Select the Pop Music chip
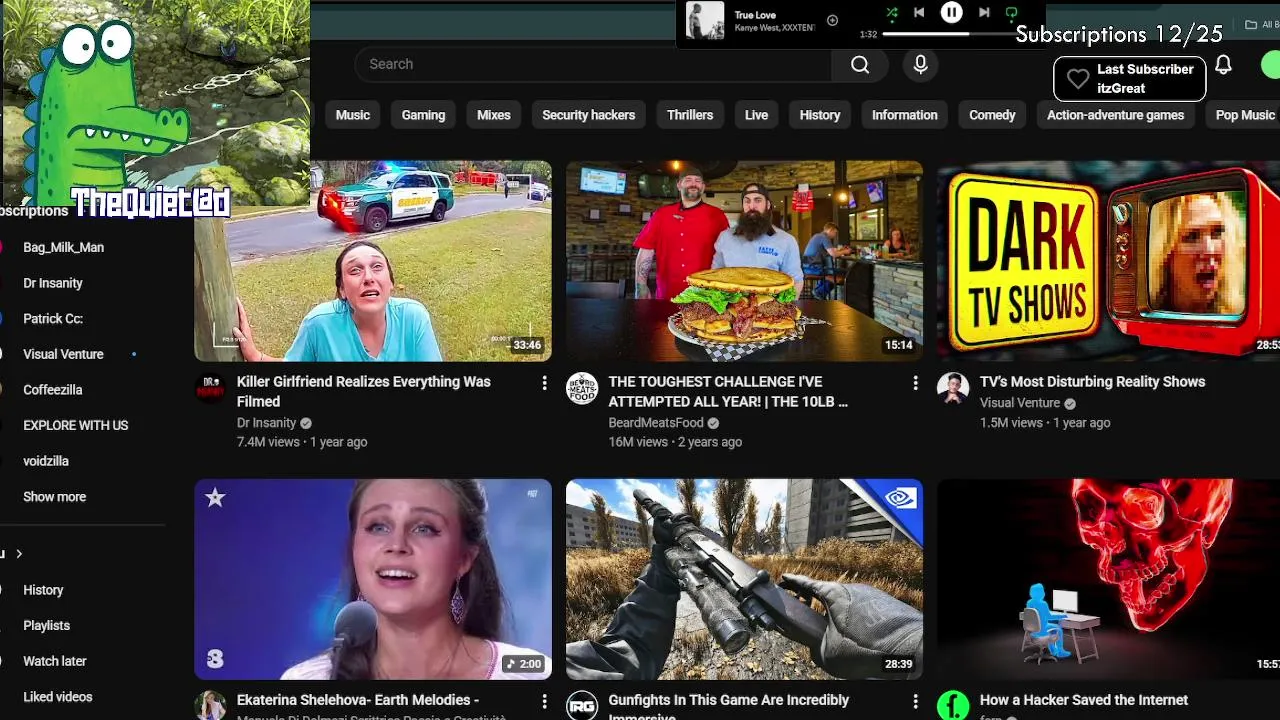 coord(1243,115)
